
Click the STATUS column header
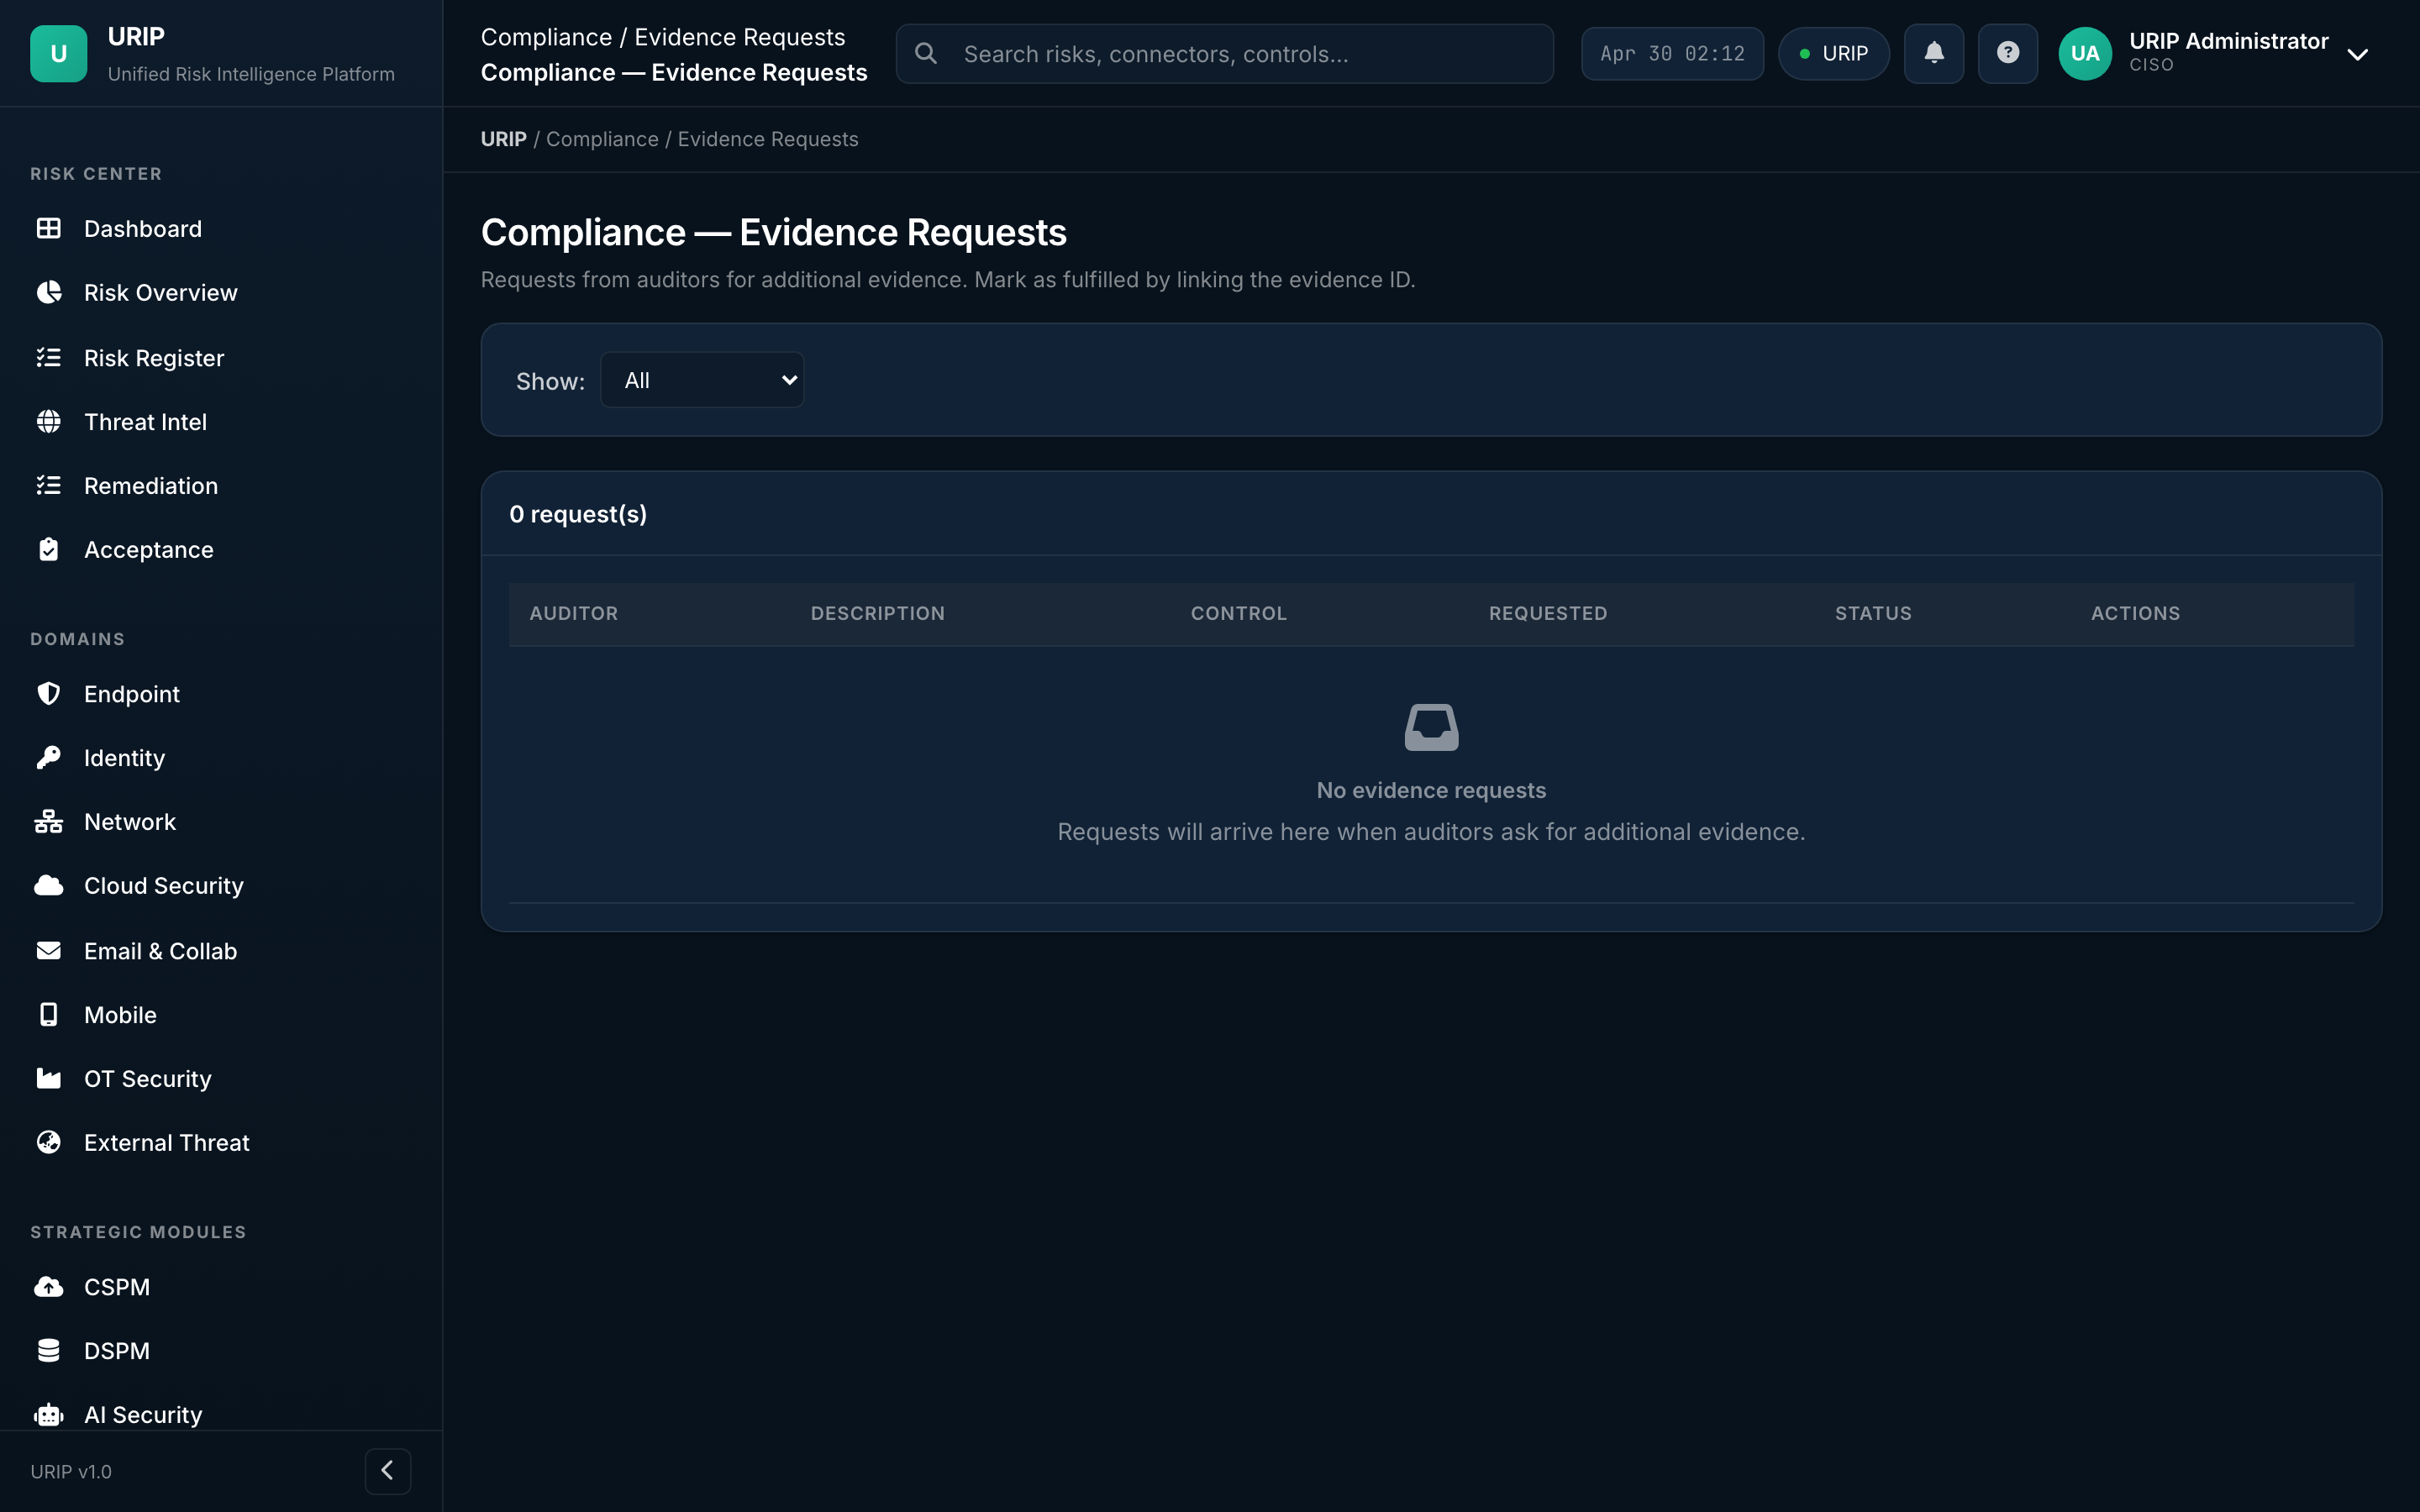click(x=1873, y=613)
